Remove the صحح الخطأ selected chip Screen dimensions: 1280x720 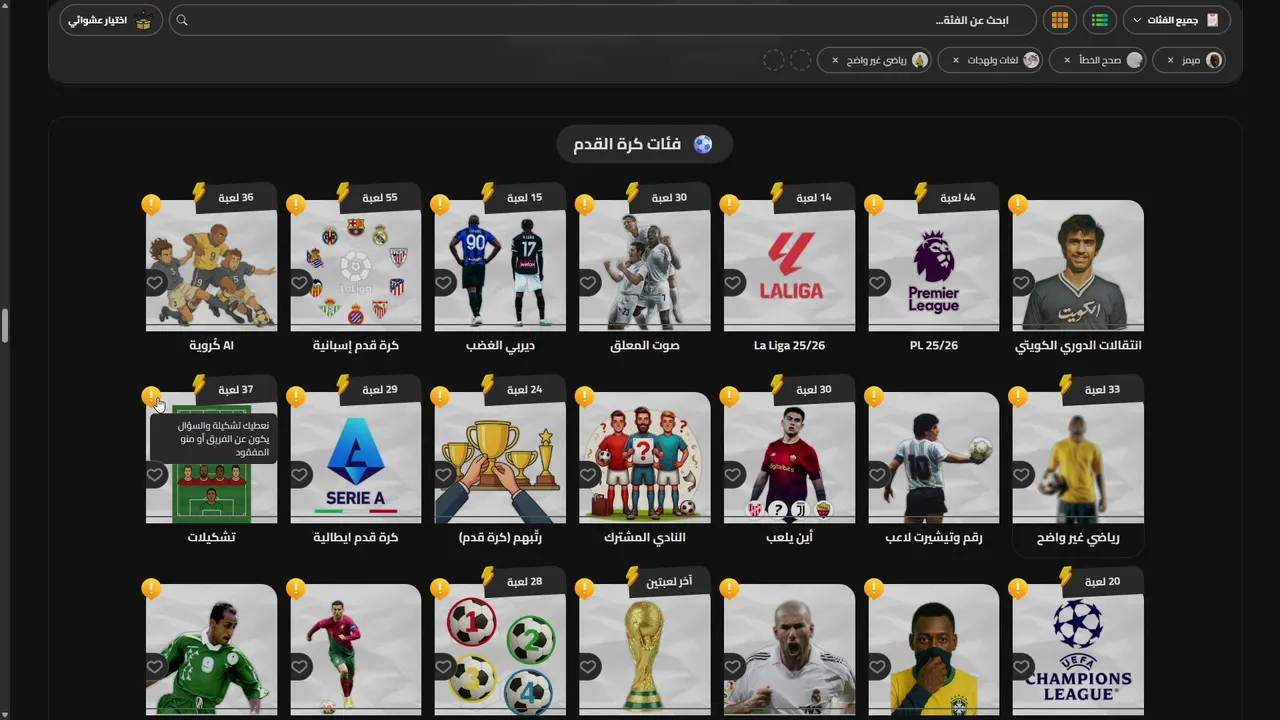tap(1067, 60)
